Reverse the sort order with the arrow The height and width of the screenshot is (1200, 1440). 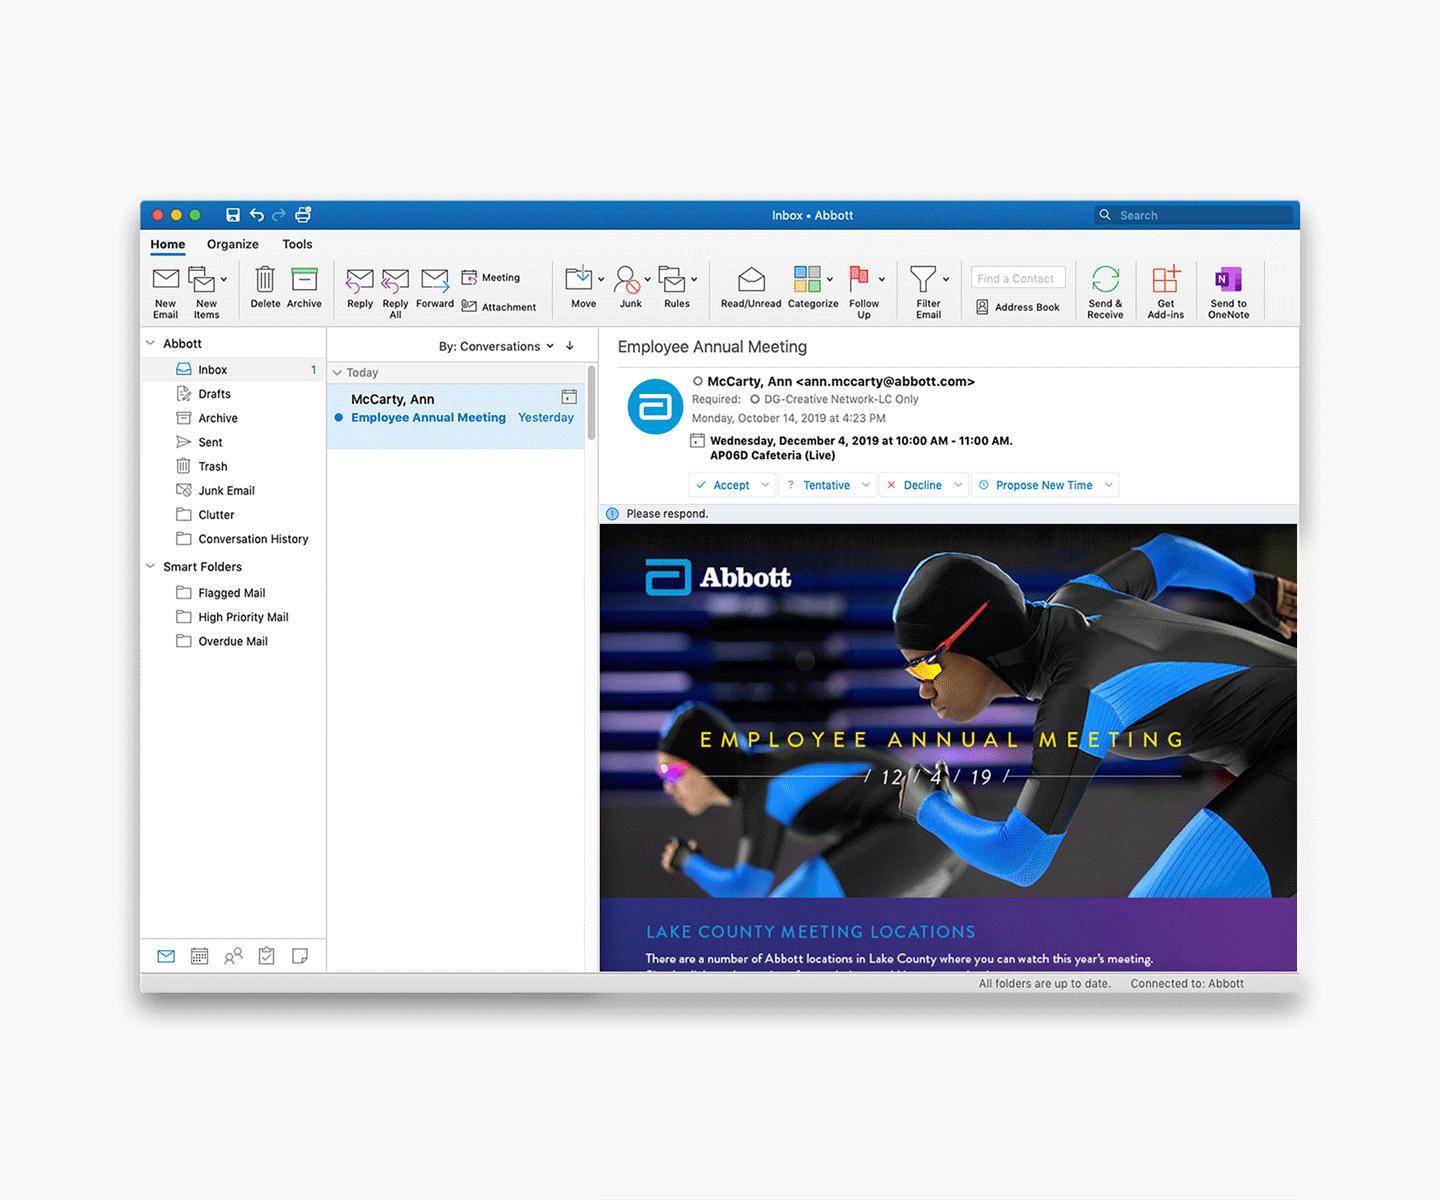570,346
